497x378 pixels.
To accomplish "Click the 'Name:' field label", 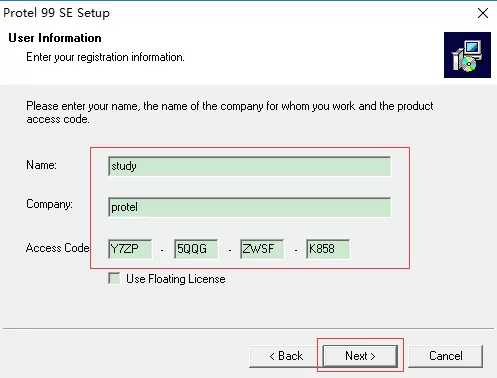I will pos(41,165).
